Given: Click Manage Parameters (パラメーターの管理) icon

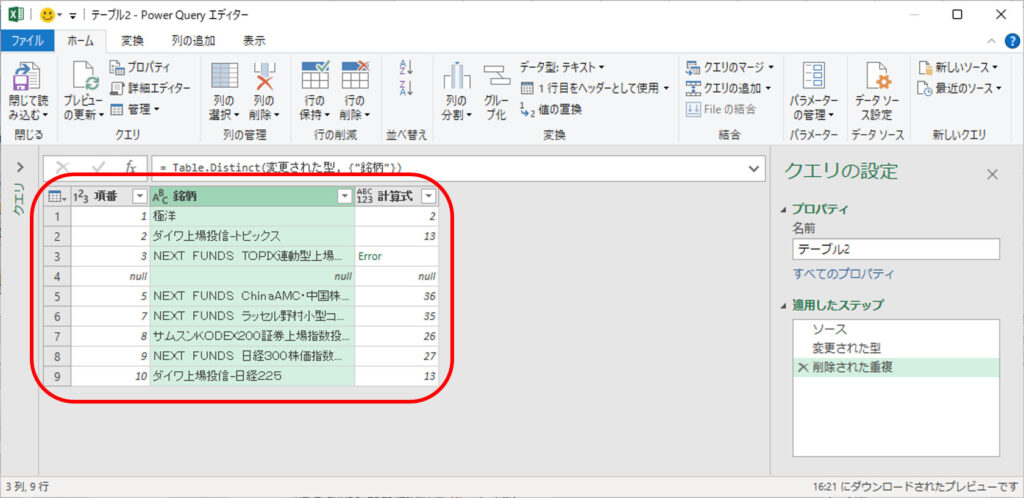Looking at the screenshot, I should (x=814, y=76).
